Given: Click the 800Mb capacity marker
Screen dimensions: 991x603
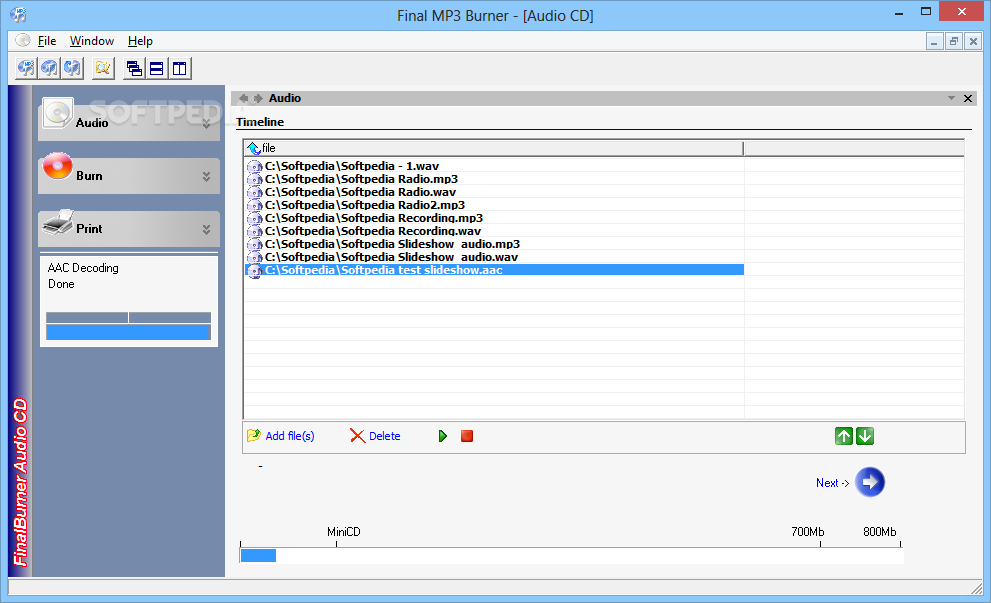Looking at the screenshot, I should [x=879, y=532].
